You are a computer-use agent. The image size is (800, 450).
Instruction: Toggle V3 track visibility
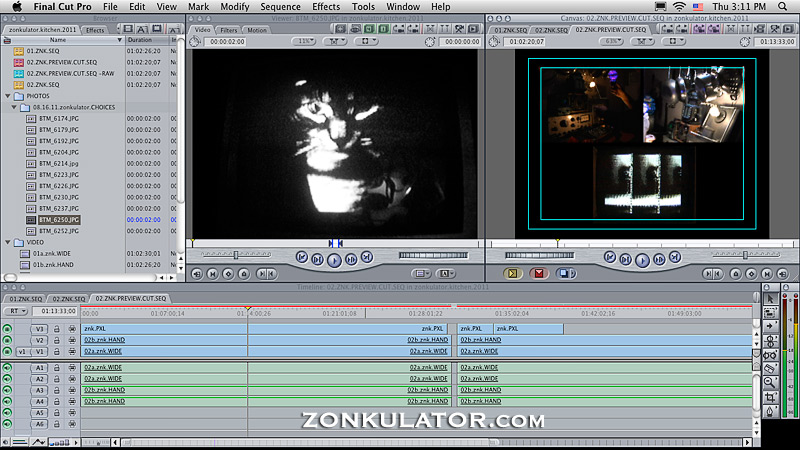tap(7, 329)
